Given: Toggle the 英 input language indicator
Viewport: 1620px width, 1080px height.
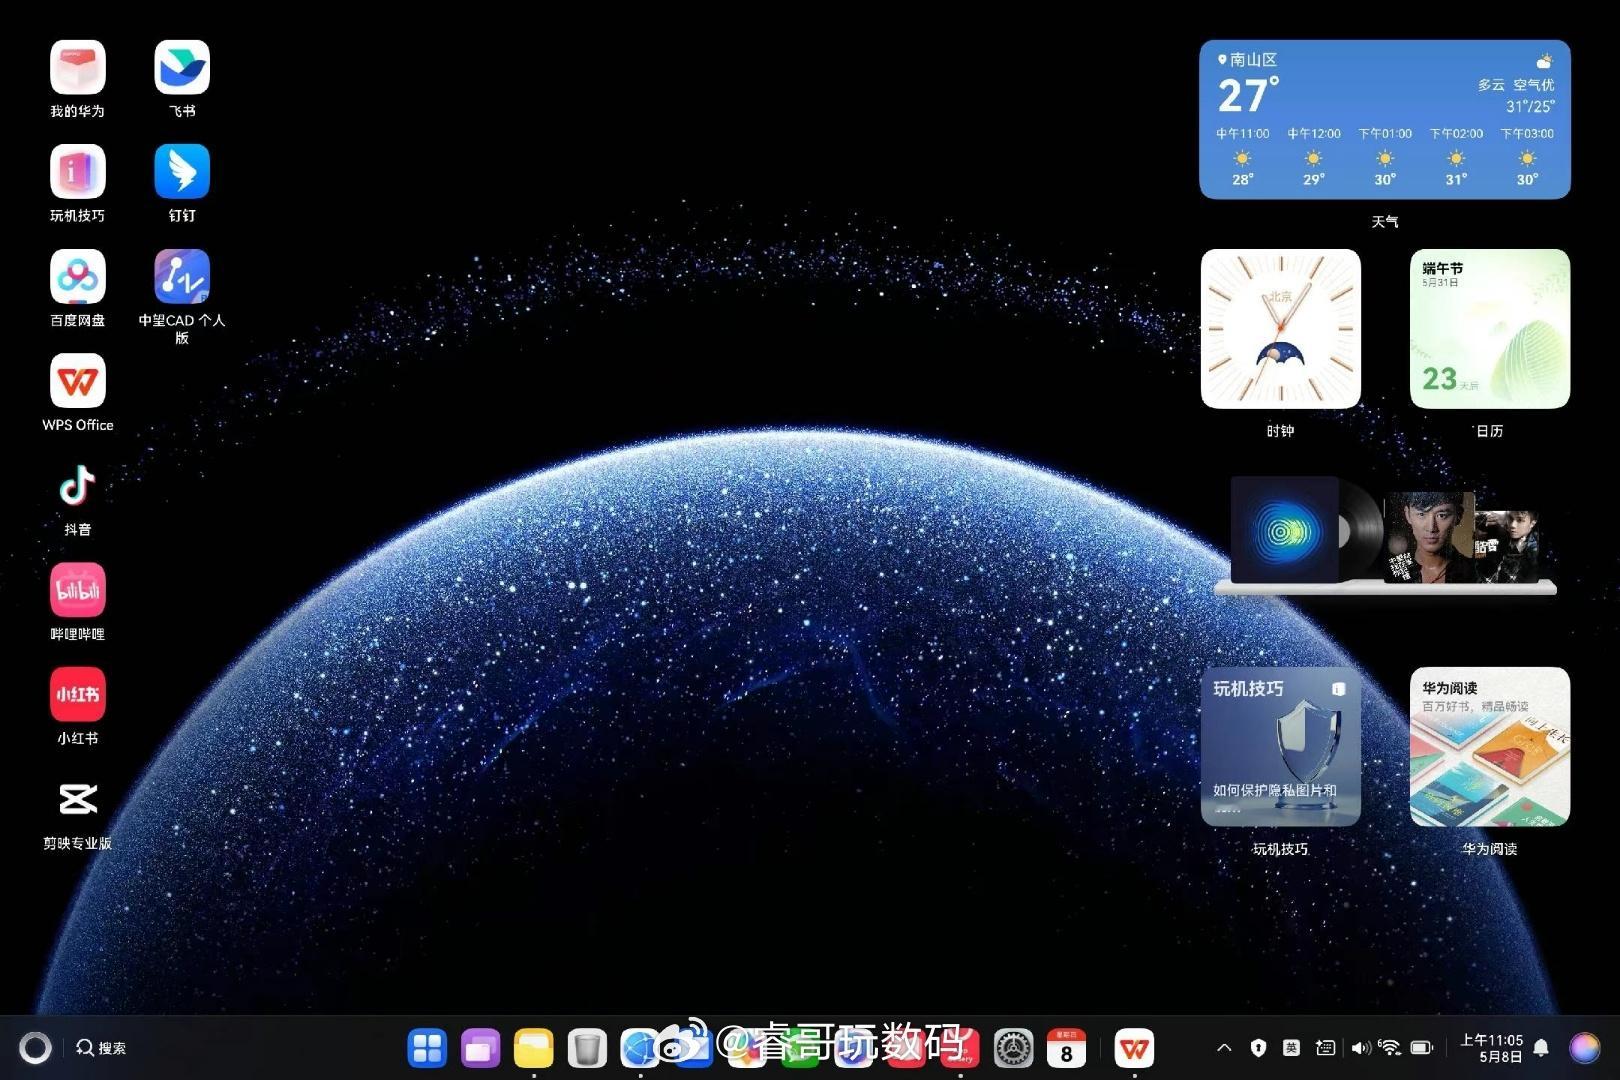Looking at the screenshot, I should 1292,1048.
